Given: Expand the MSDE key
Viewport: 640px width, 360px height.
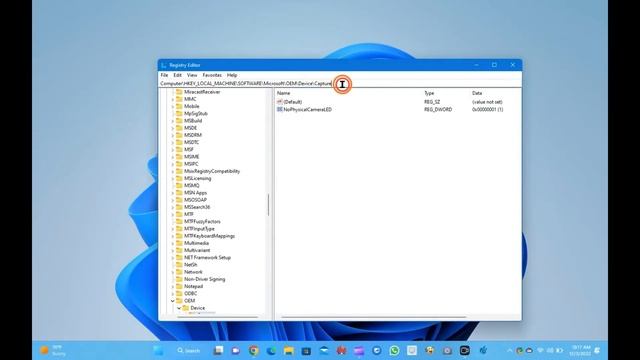Looking at the screenshot, I should pos(173,128).
